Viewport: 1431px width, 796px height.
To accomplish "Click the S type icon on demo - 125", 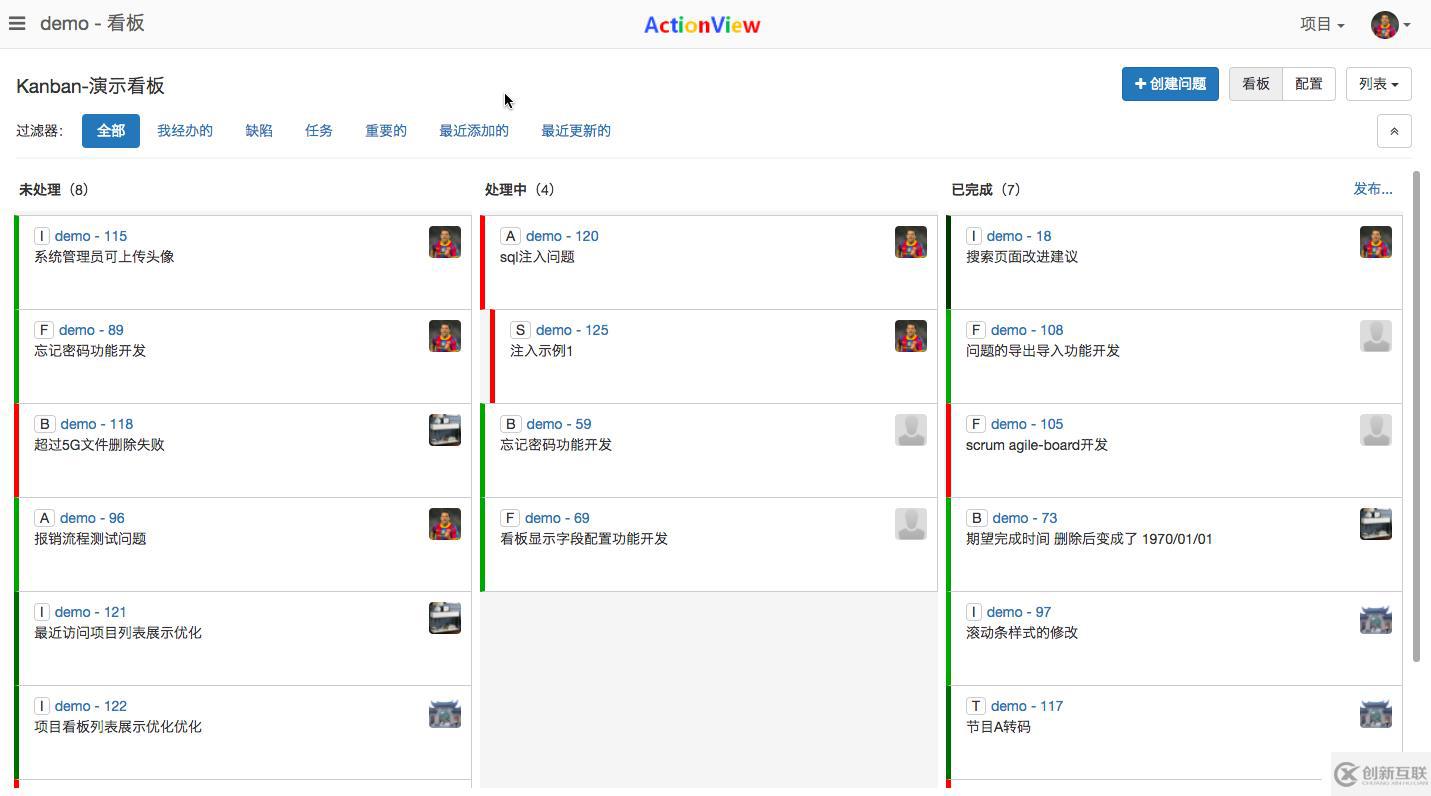I will (520, 330).
